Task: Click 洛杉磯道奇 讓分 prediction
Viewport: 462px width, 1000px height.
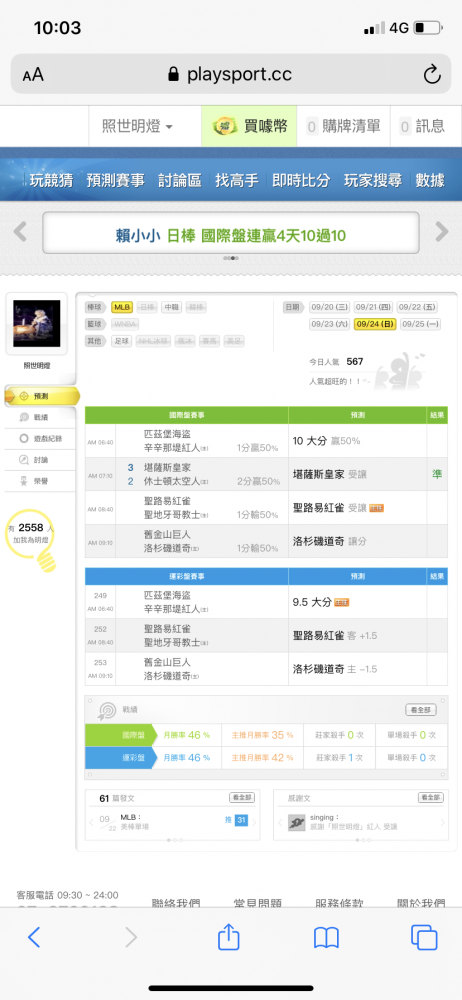Action: pyautogui.click(x=358, y=541)
